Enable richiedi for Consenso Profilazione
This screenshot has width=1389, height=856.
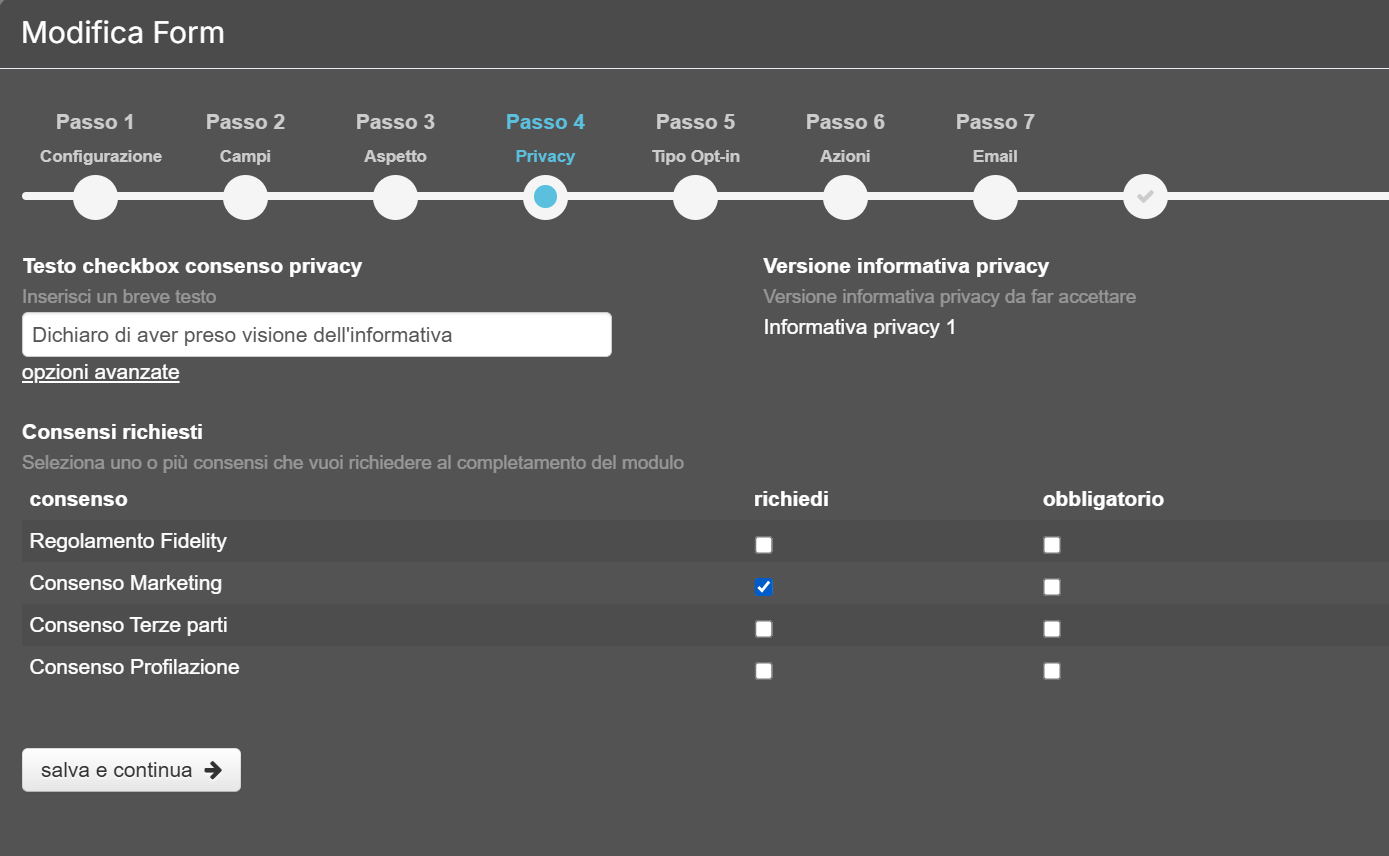click(x=764, y=671)
